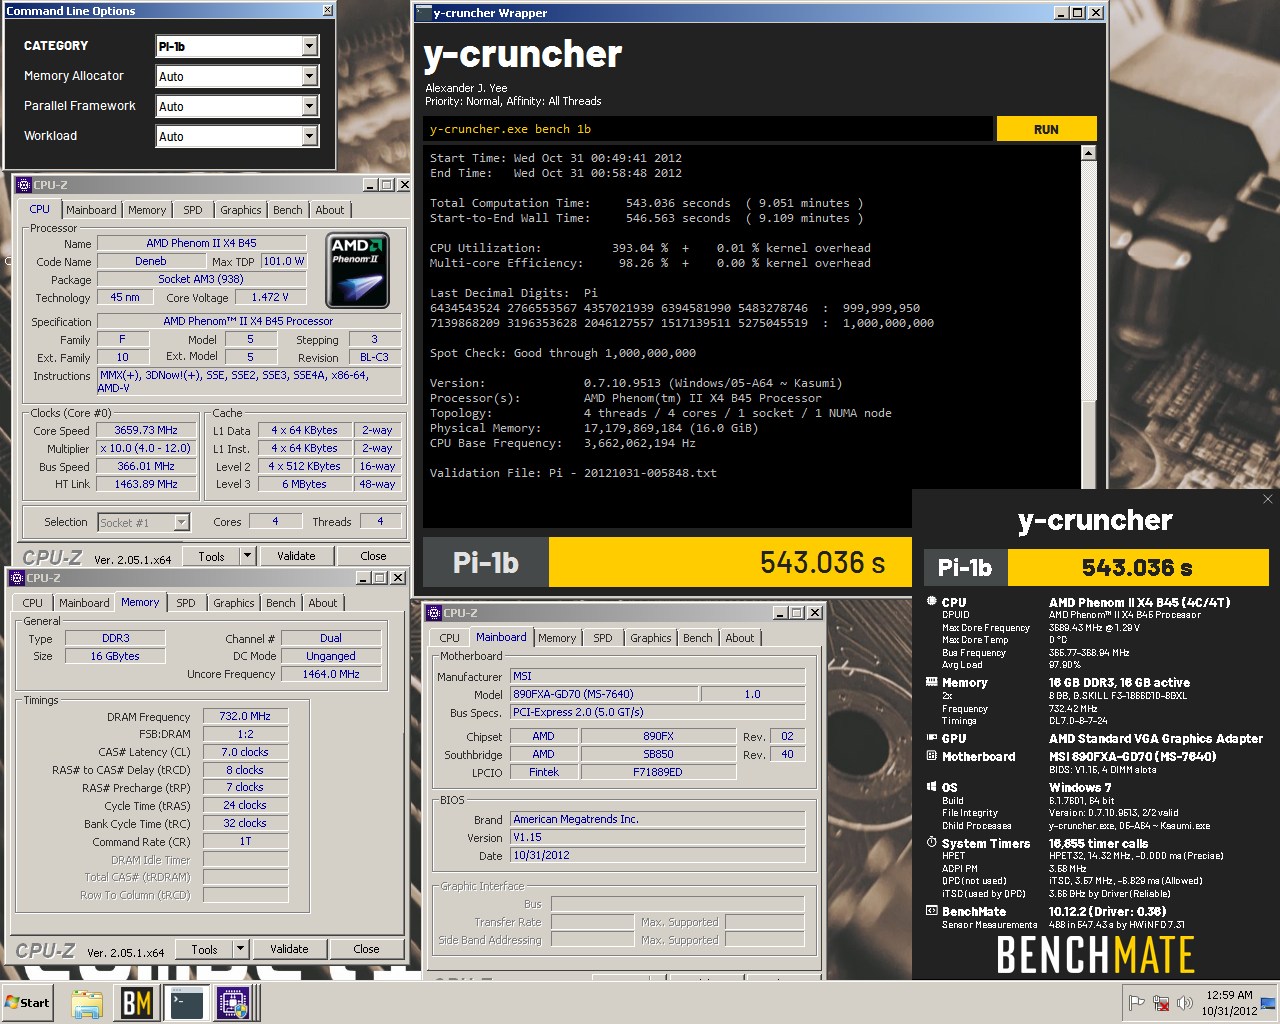Screen dimensions: 1280x1024
Task: Select CPU tab in the Mainboard CPU-Z window
Action: pyautogui.click(x=450, y=638)
